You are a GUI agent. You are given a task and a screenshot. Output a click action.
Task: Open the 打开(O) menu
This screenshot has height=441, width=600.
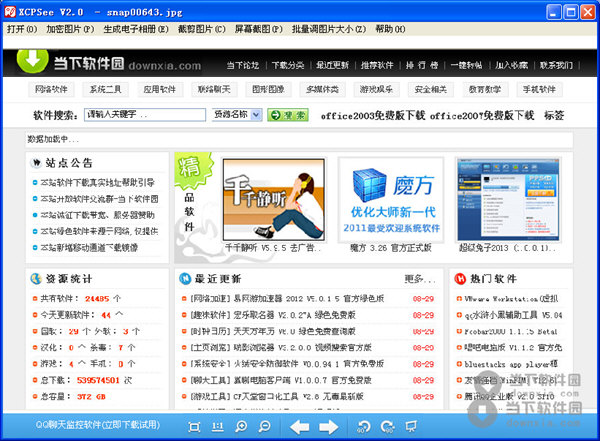point(22,29)
